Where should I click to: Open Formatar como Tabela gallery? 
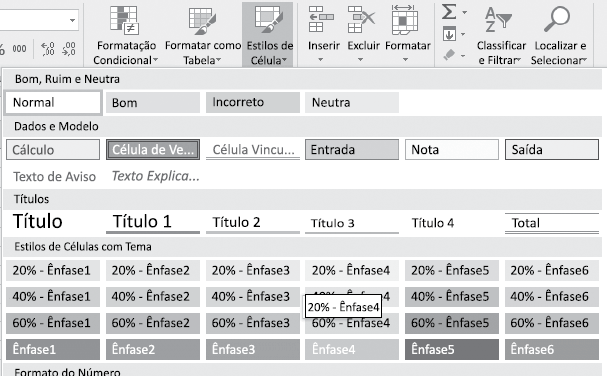[x=202, y=35]
